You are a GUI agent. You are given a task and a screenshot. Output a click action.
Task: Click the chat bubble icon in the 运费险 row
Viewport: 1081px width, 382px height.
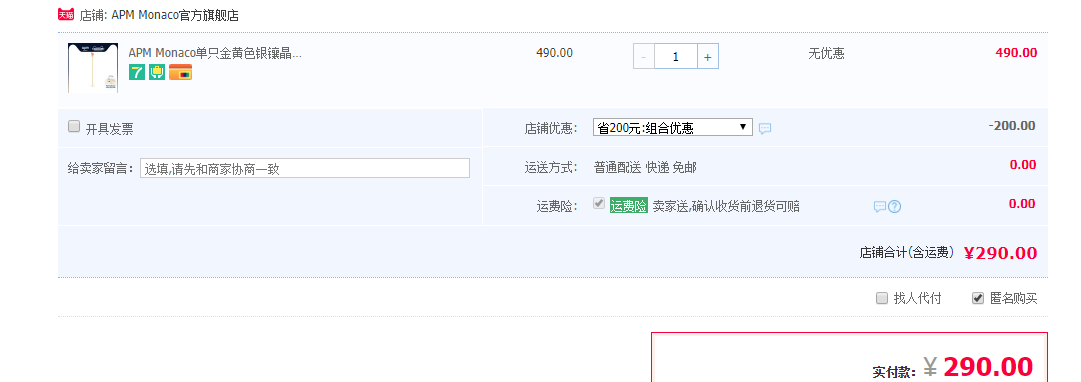point(880,206)
